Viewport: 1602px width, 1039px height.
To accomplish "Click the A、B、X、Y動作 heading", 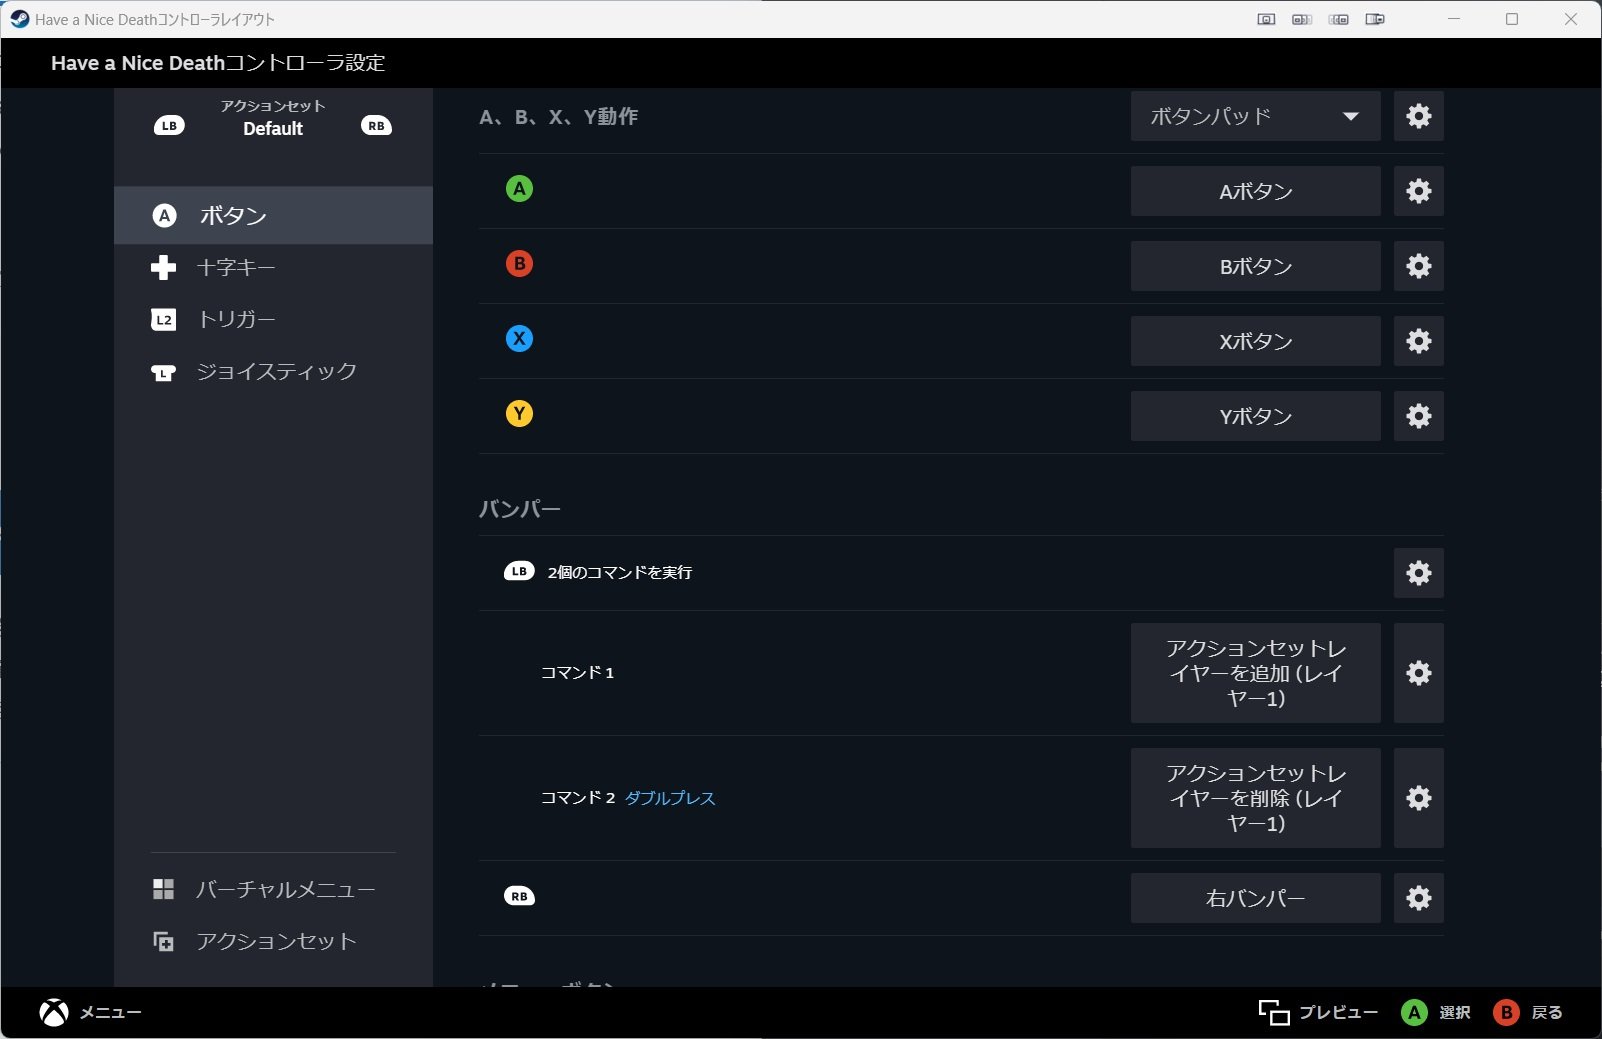I will coord(558,117).
